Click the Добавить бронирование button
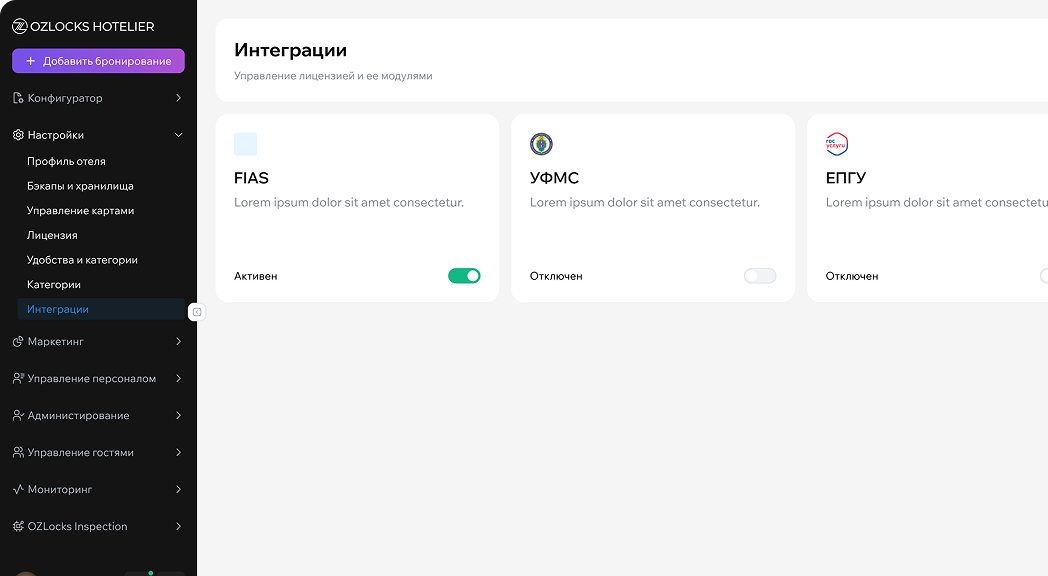The width and height of the screenshot is (1048, 576). point(98,61)
